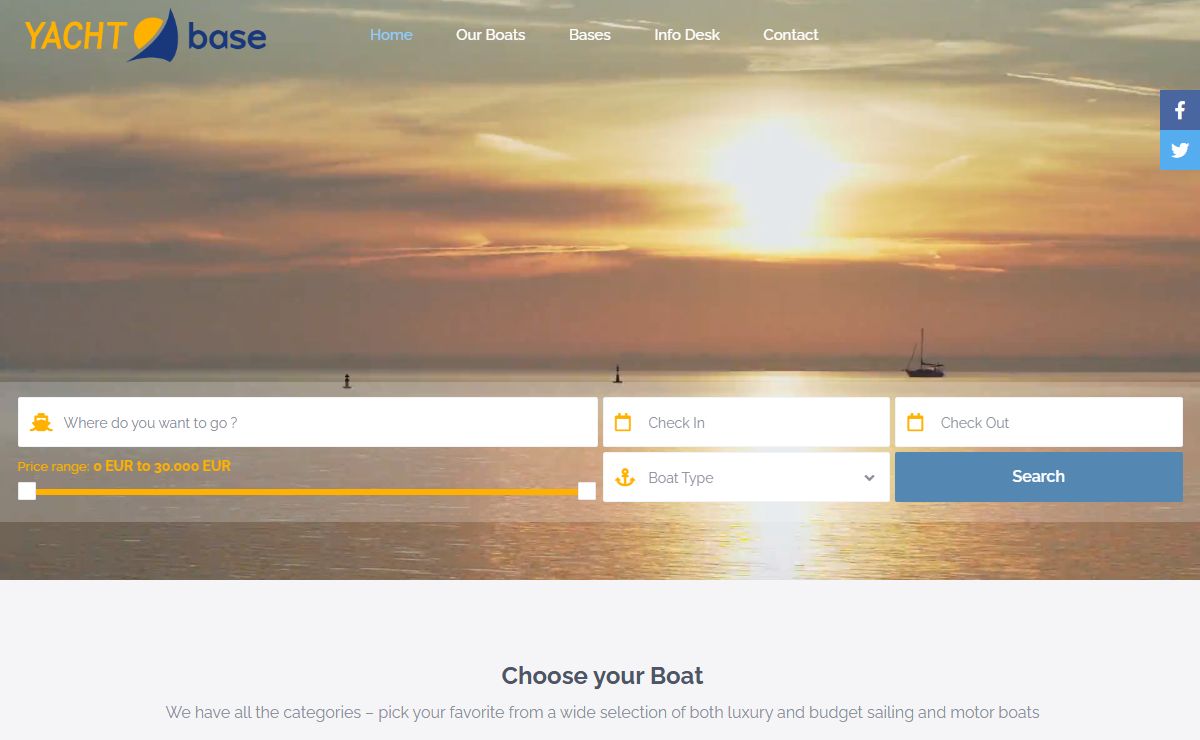Click the ship icon in destination field
The width and height of the screenshot is (1200, 740).
click(41, 423)
